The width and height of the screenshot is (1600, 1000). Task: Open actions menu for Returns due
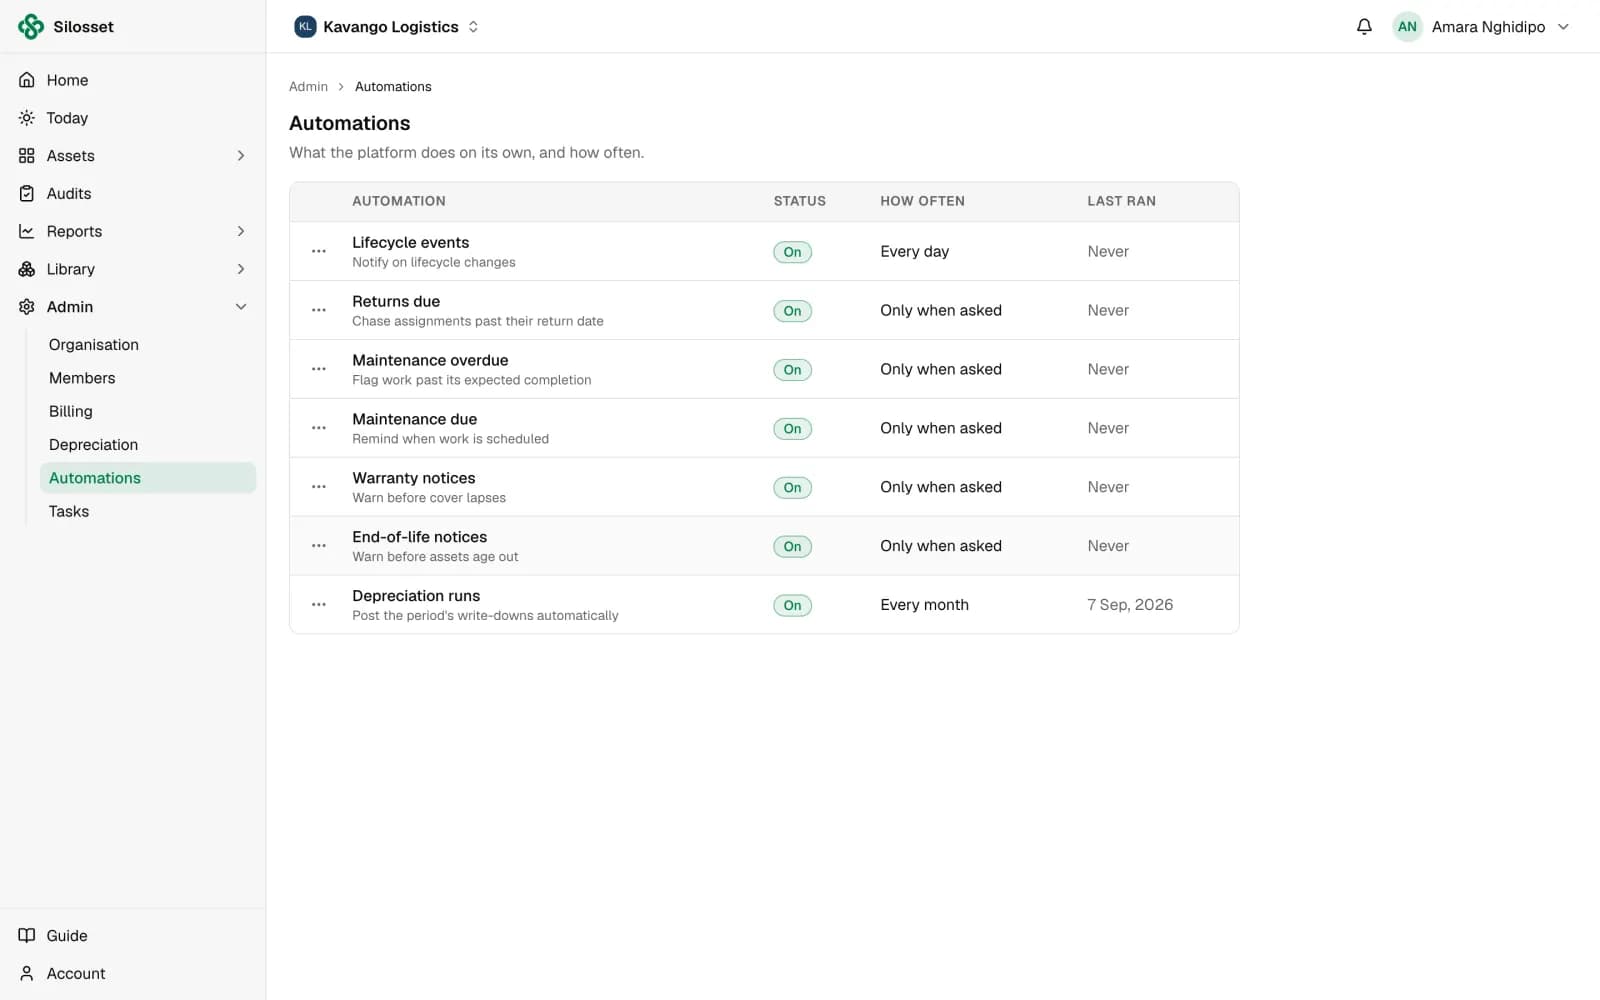[319, 310]
